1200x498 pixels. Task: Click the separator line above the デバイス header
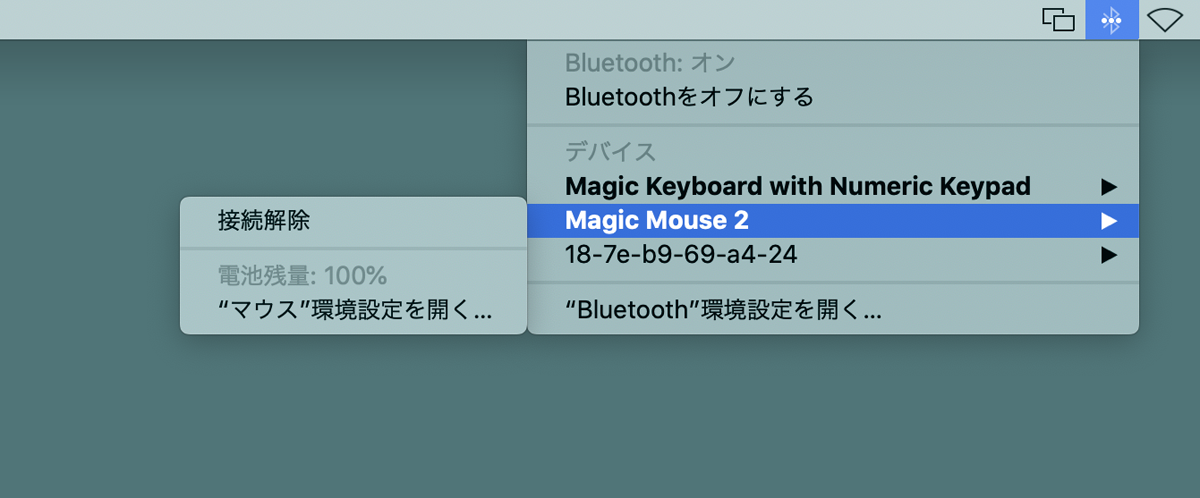pyautogui.click(x=832, y=125)
